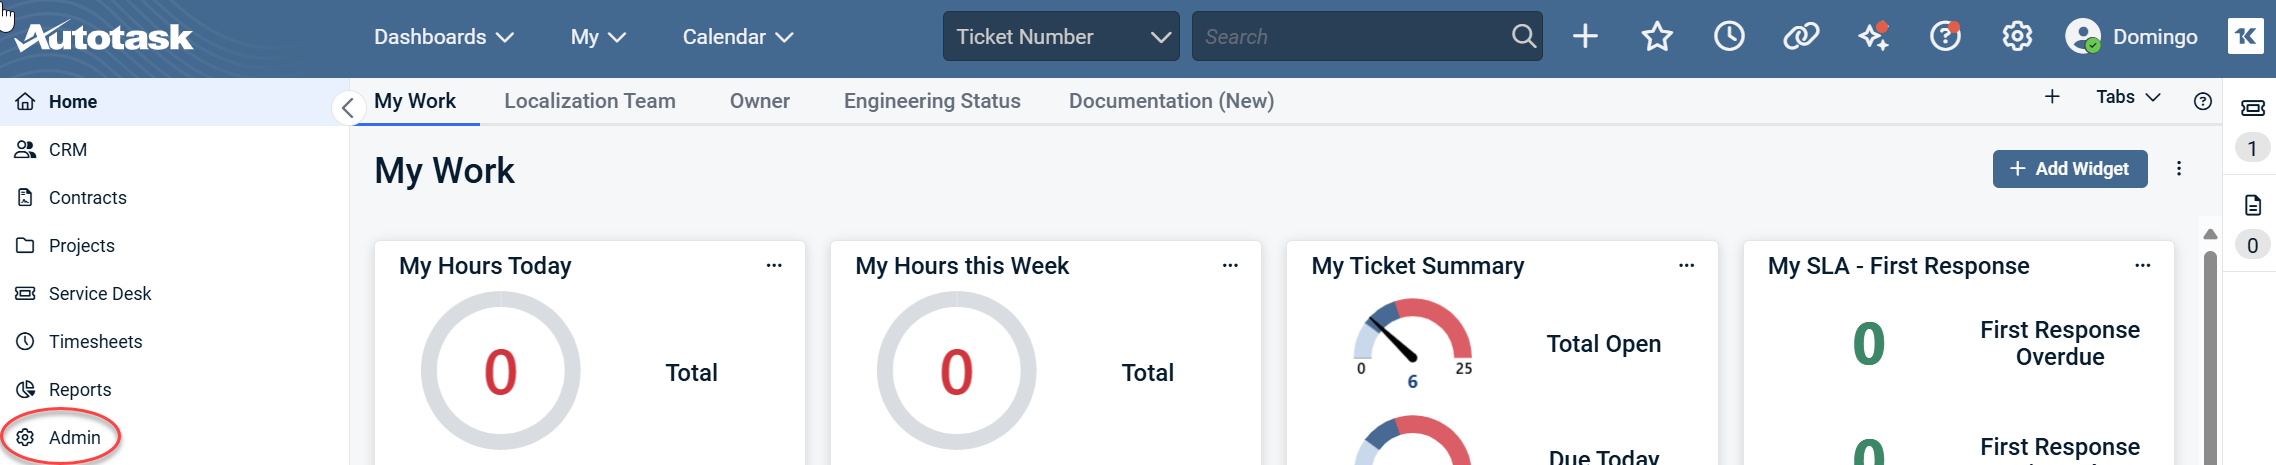Switch to the Engineering Status tab
Image resolution: width=2276 pixels, height=465 pixels.
(x=932, y=101)
